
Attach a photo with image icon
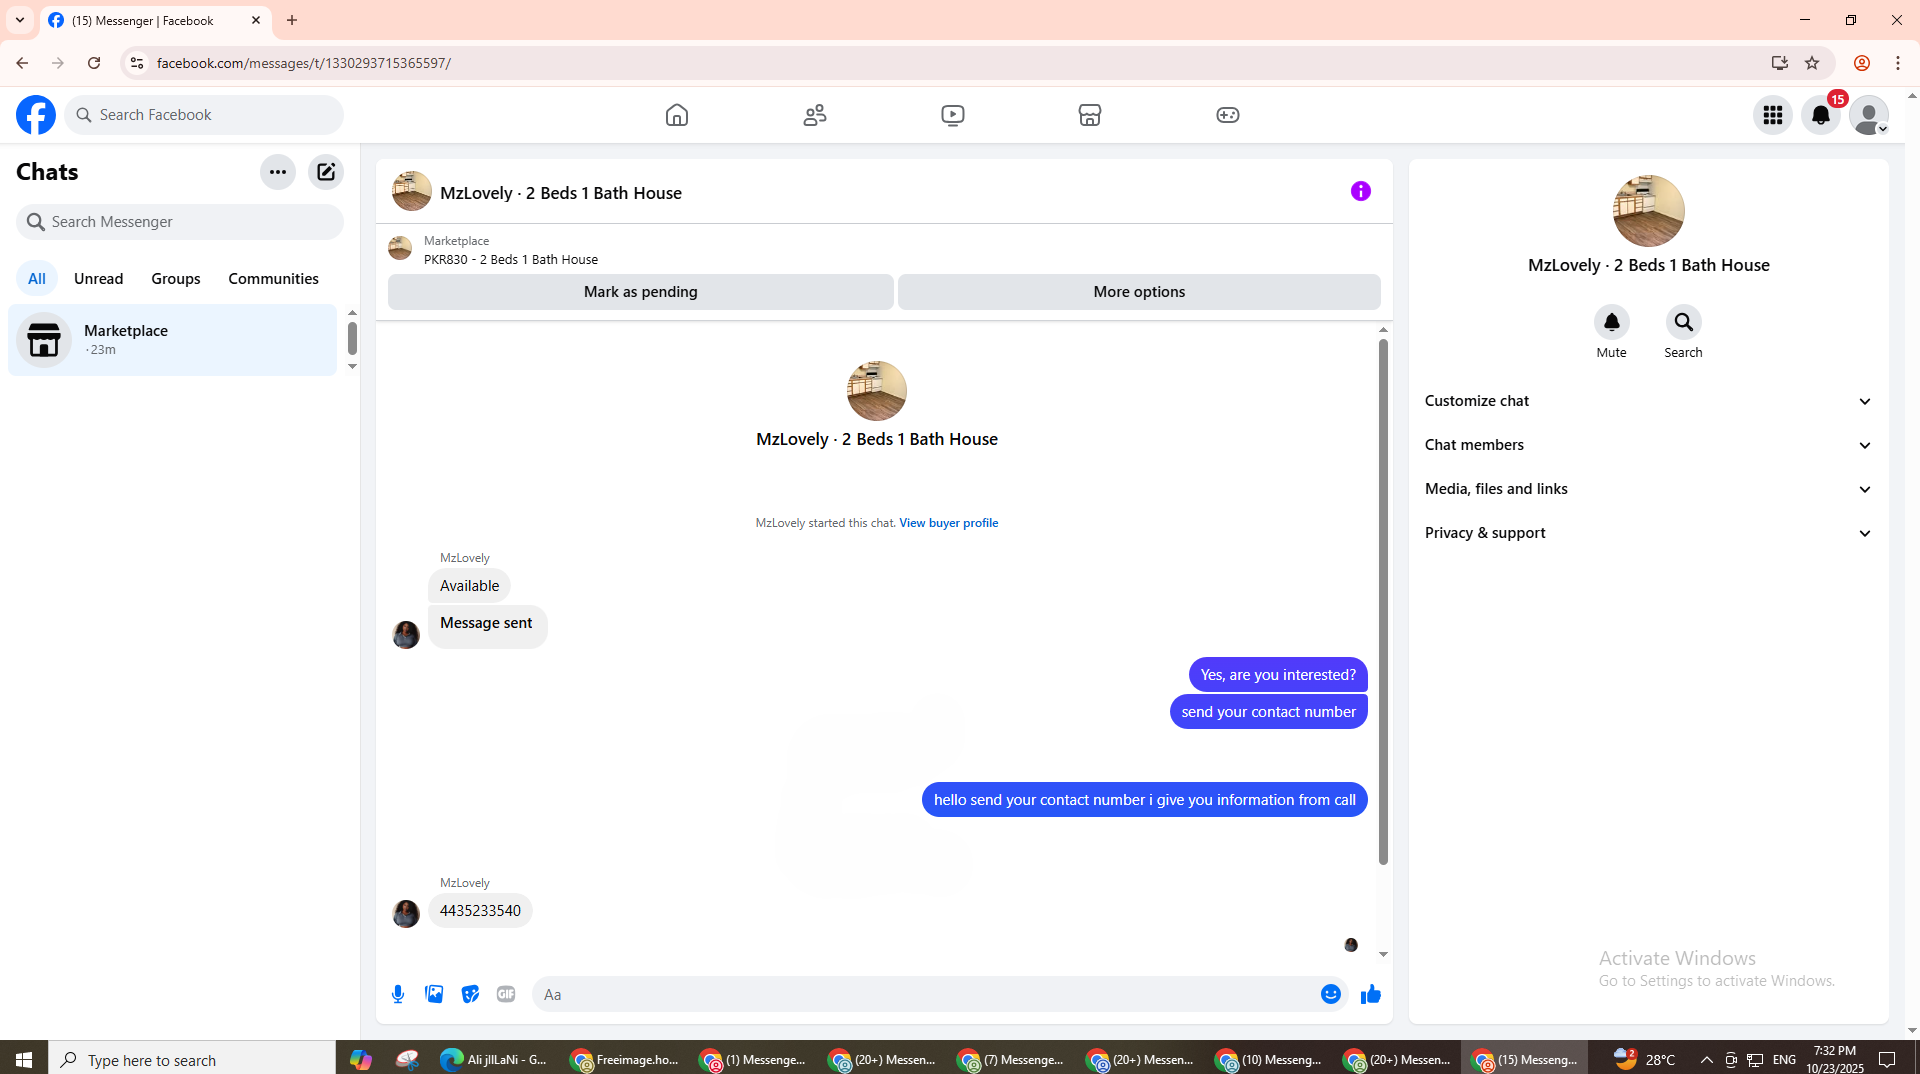point(434,994)
